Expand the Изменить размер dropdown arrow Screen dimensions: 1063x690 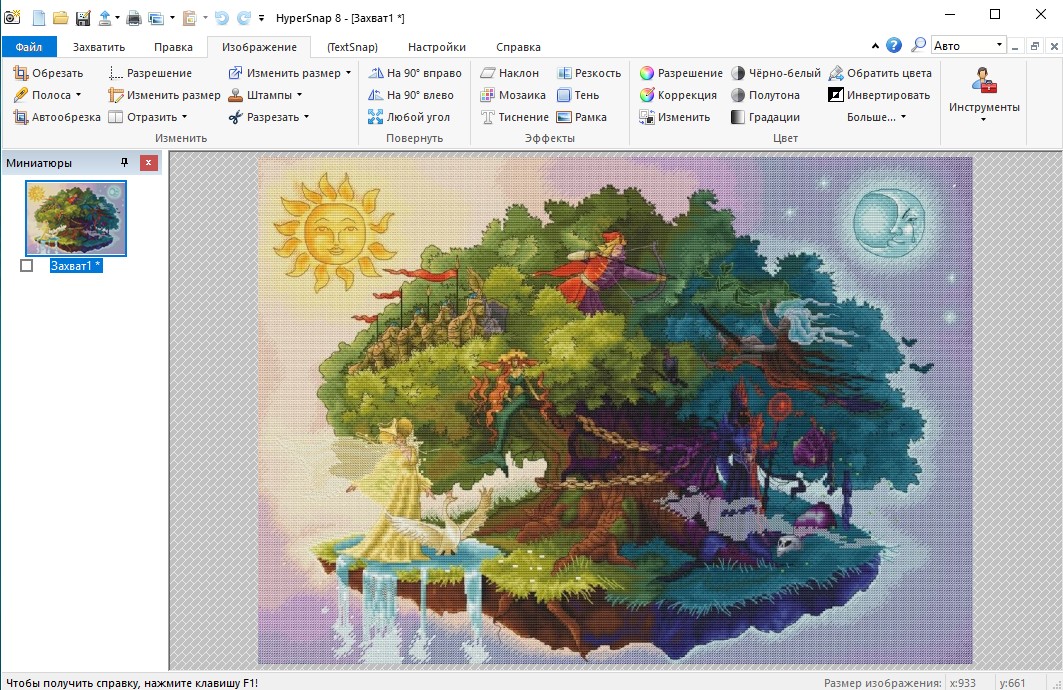point(348,73)
